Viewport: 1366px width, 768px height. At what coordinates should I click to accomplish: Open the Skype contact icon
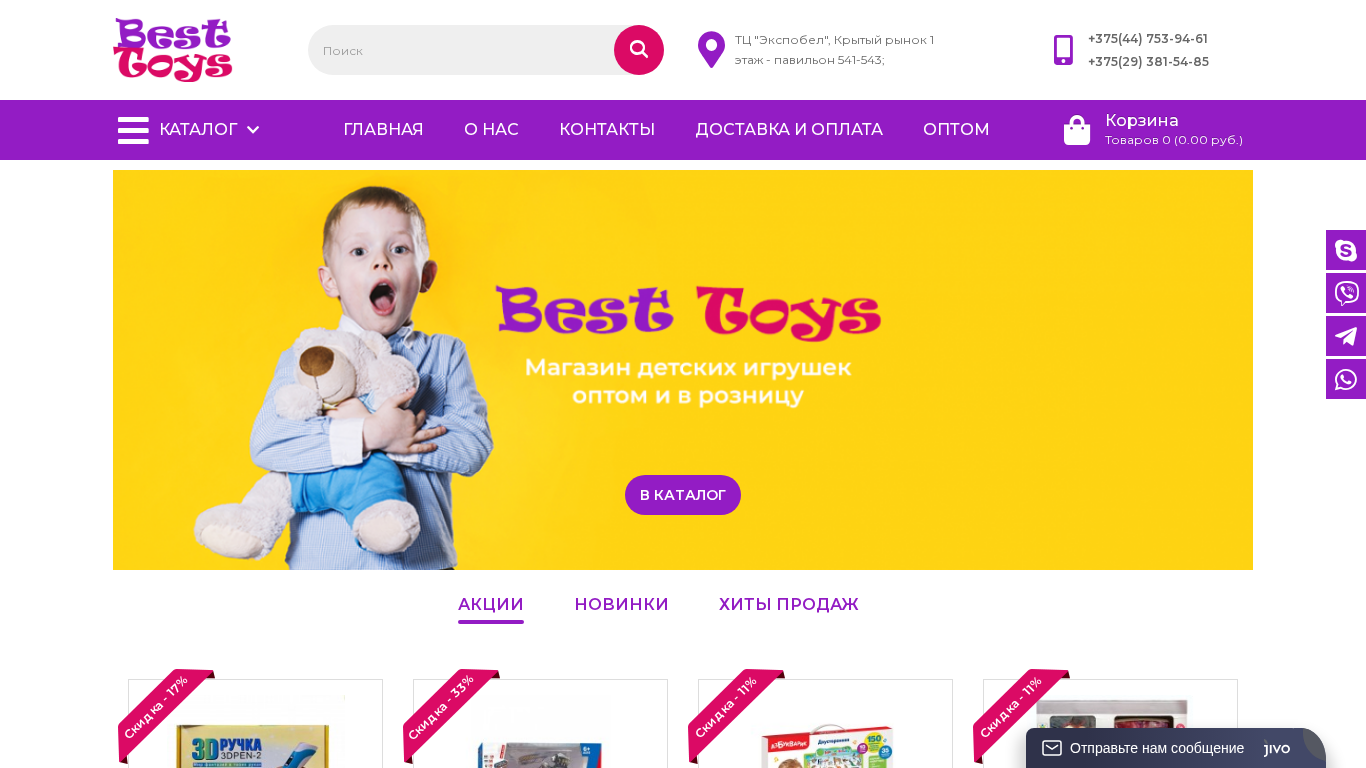[x=1346, y=250]
